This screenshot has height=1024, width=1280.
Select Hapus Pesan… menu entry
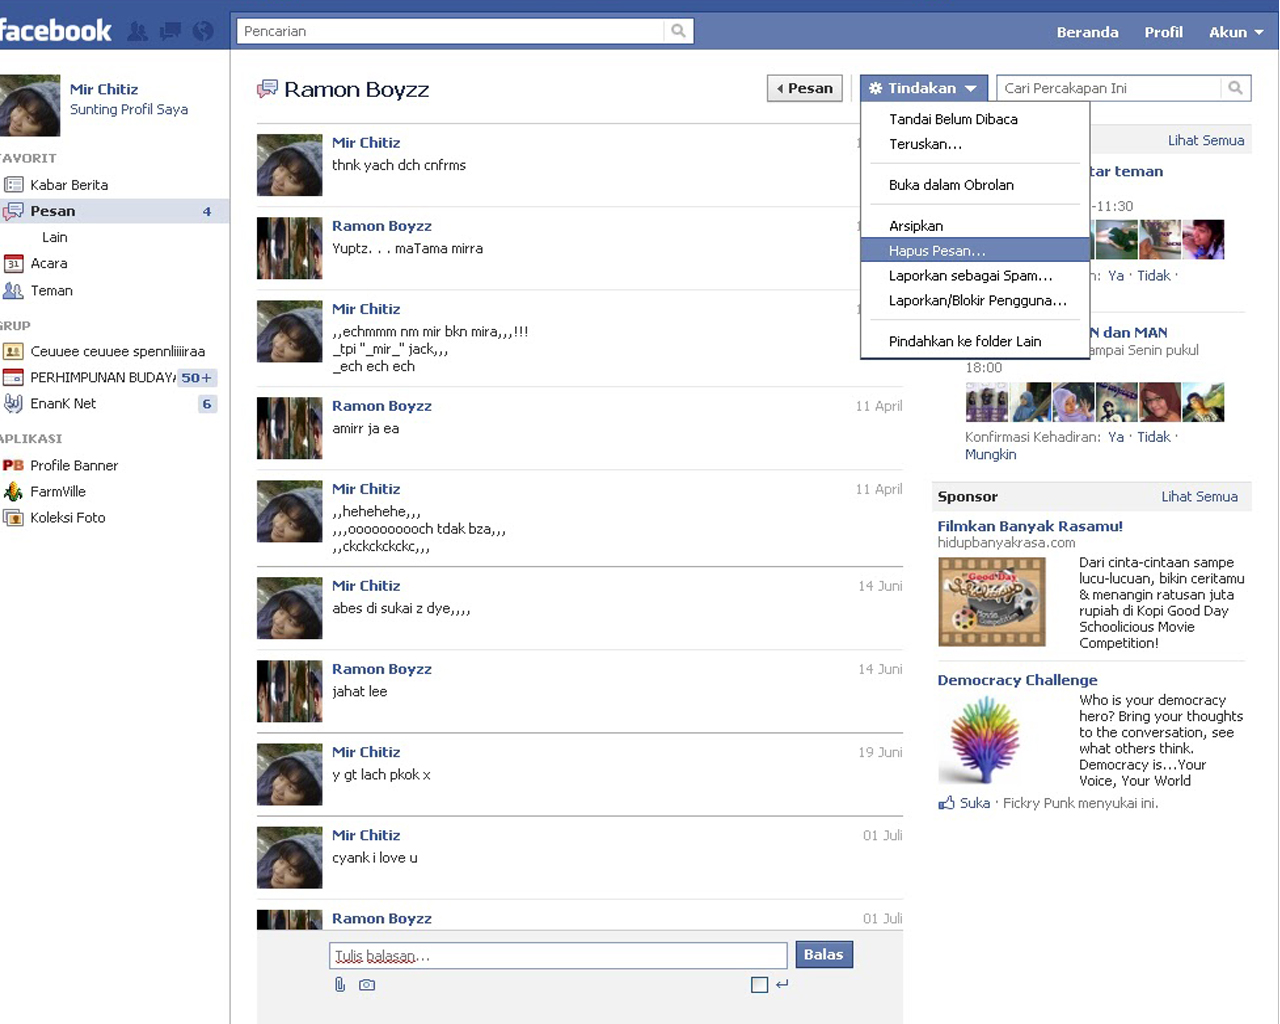pos(975,251)
